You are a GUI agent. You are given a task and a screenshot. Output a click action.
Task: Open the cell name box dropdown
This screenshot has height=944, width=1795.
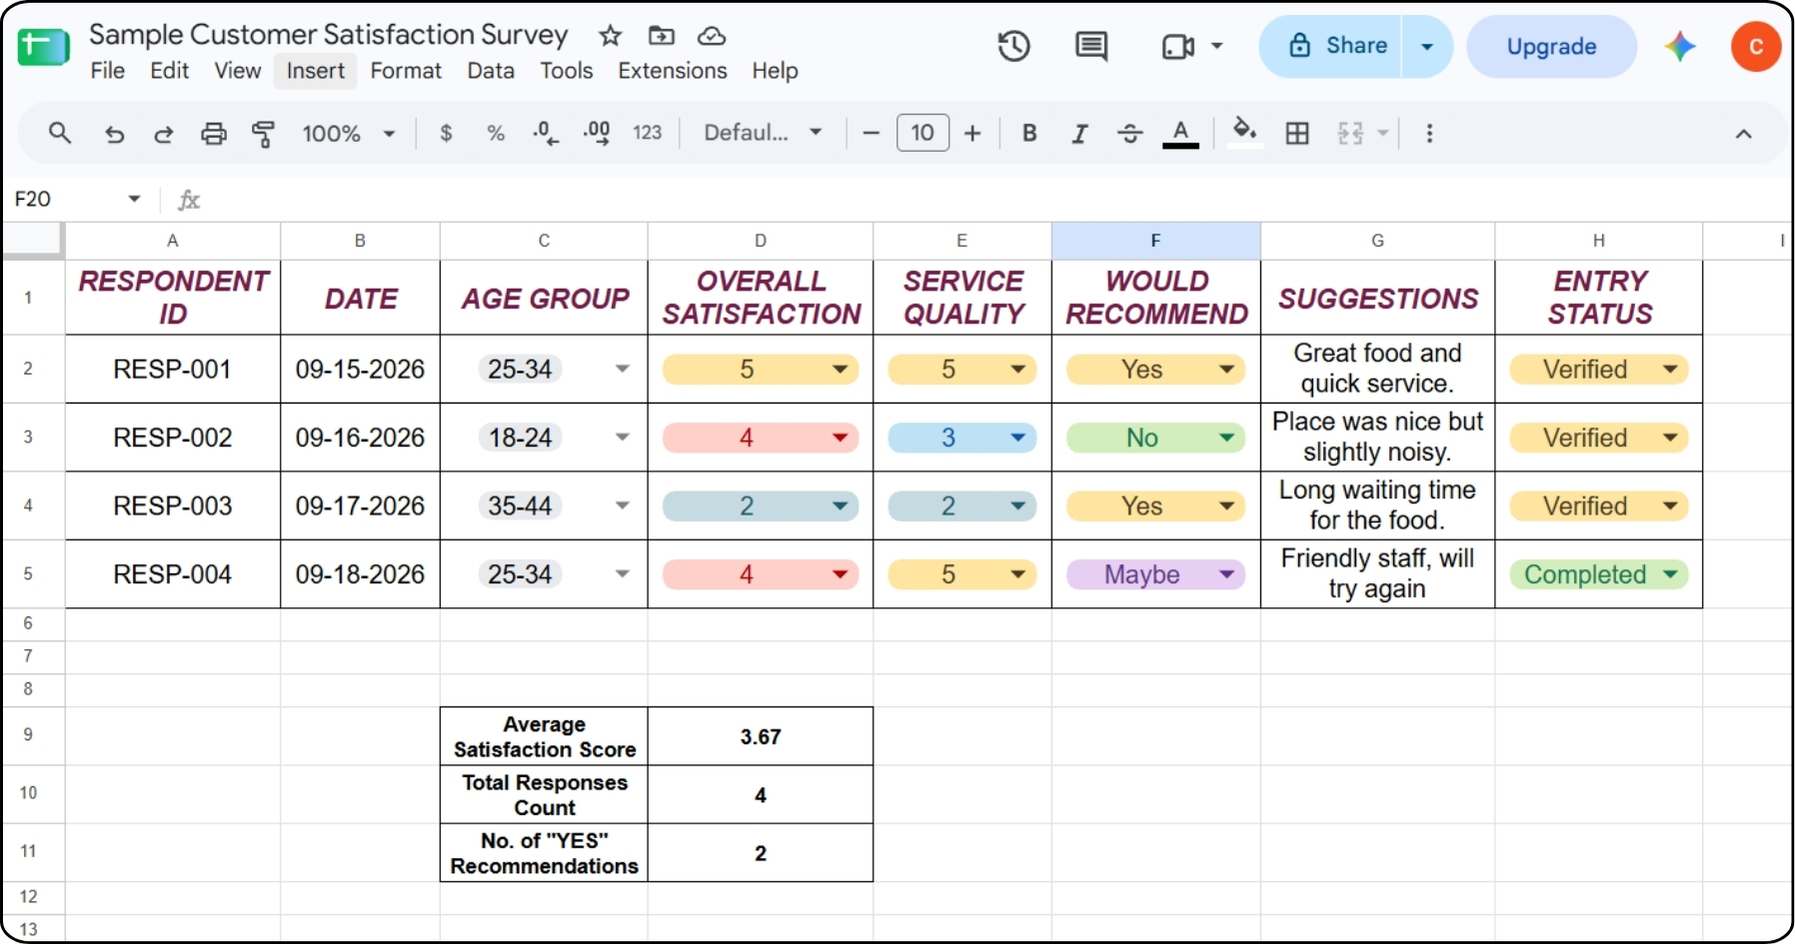134,199
